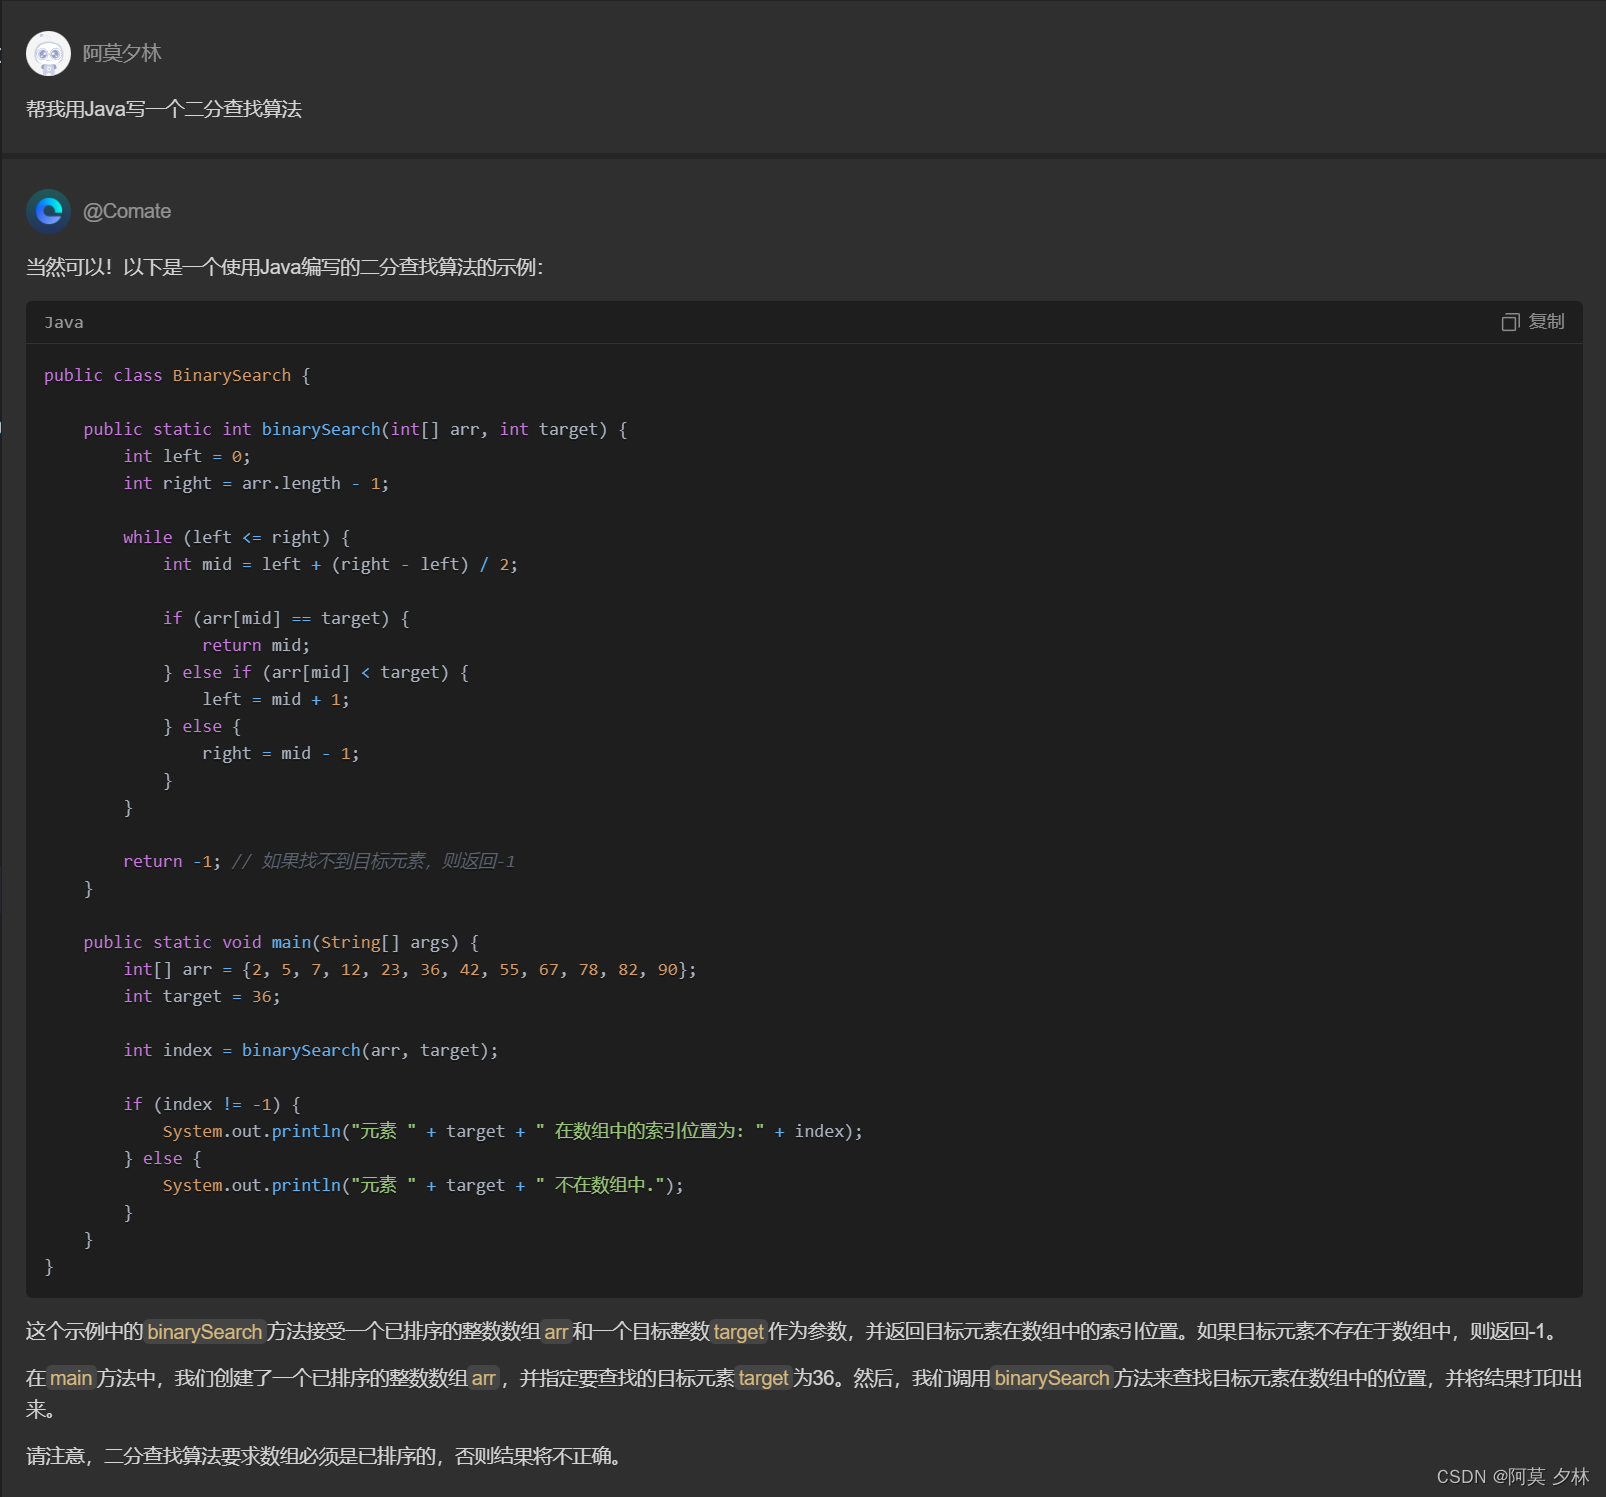Click the 'right = mid - 1;' line

coord(281,753)
